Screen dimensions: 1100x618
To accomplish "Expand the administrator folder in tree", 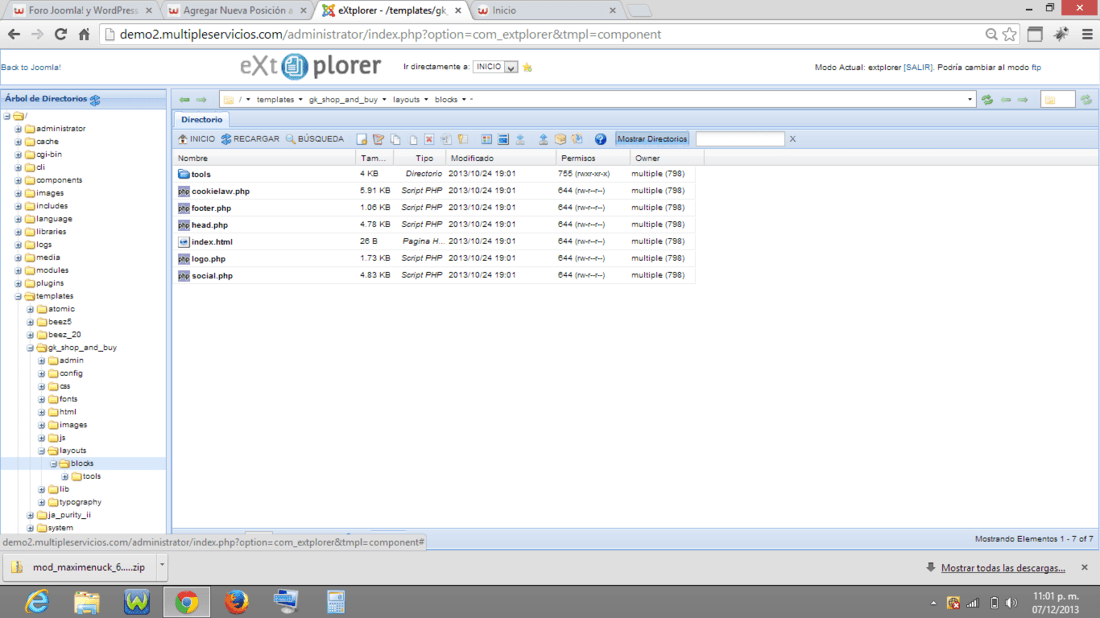I will pos(18,129).
